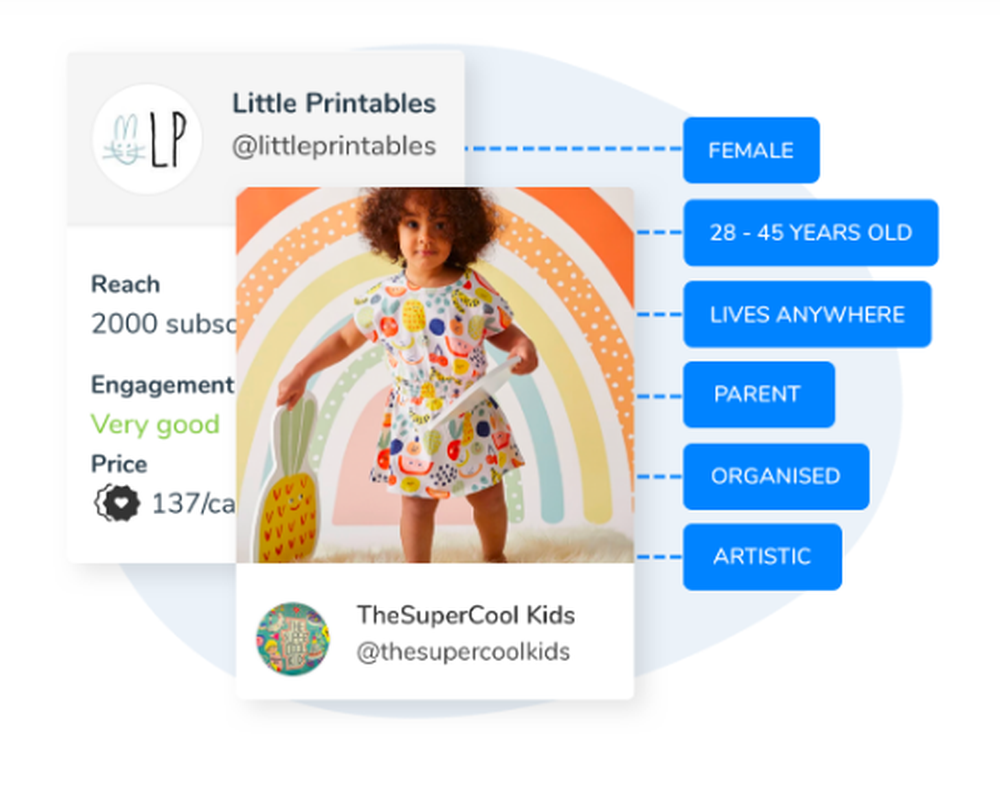Viewport: 1000px width, 787px height.
Task: Click the Little Printables bunny LP avatar
Action: (147, 139)
